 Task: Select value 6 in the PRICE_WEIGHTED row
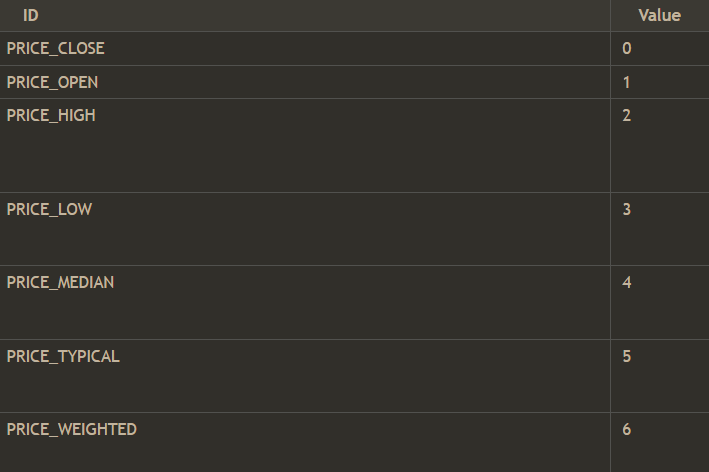627,429
